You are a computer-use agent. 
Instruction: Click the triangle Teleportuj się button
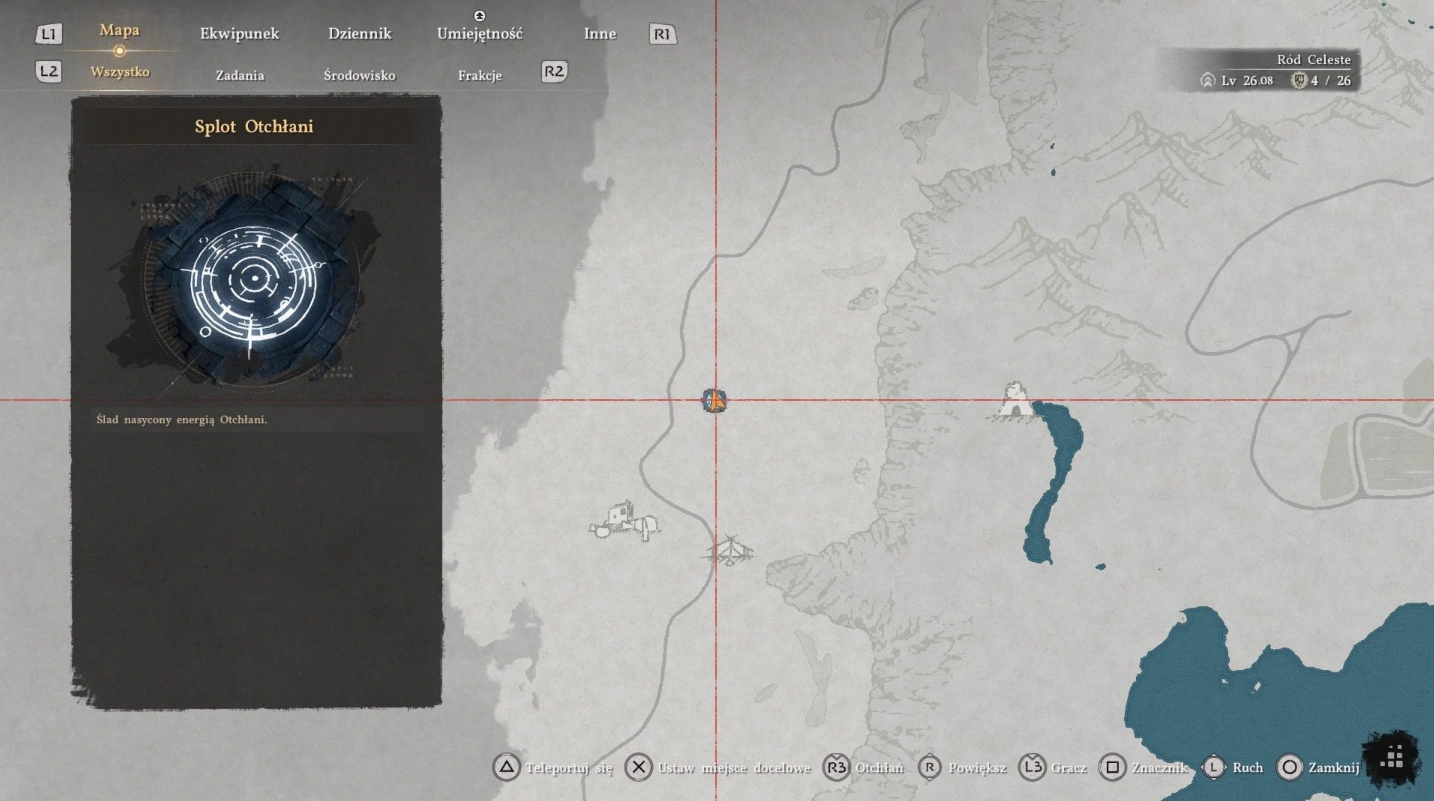click(x=507, y=767)
